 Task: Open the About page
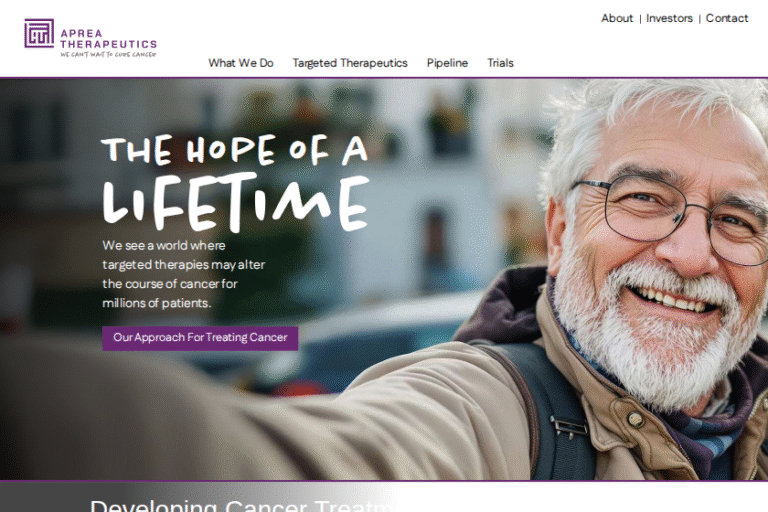(617, 18)
